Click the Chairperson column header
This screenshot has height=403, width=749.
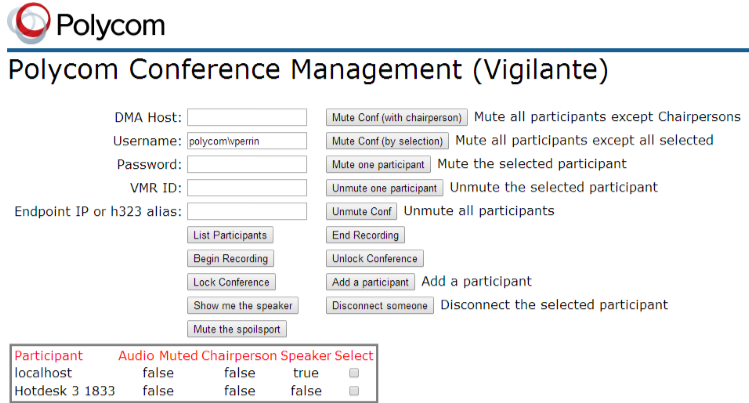tap(239, 356)
